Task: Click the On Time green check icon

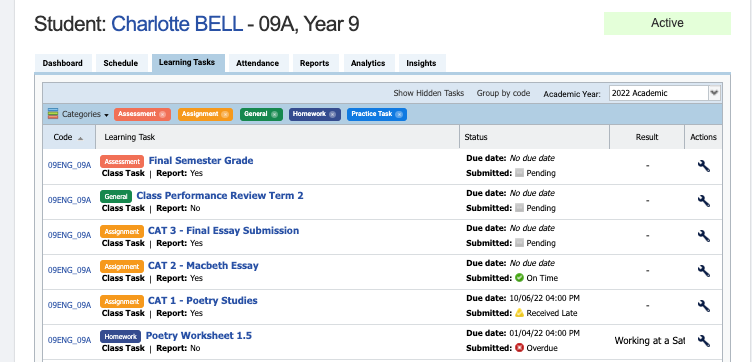Action: click(x=519, y=278)
